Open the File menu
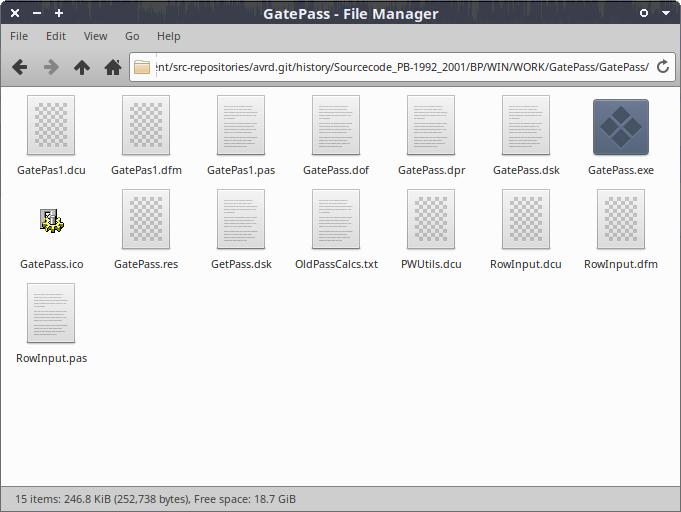Image resolution: width=681 pixels, height=512 pixels. point(19,36)
